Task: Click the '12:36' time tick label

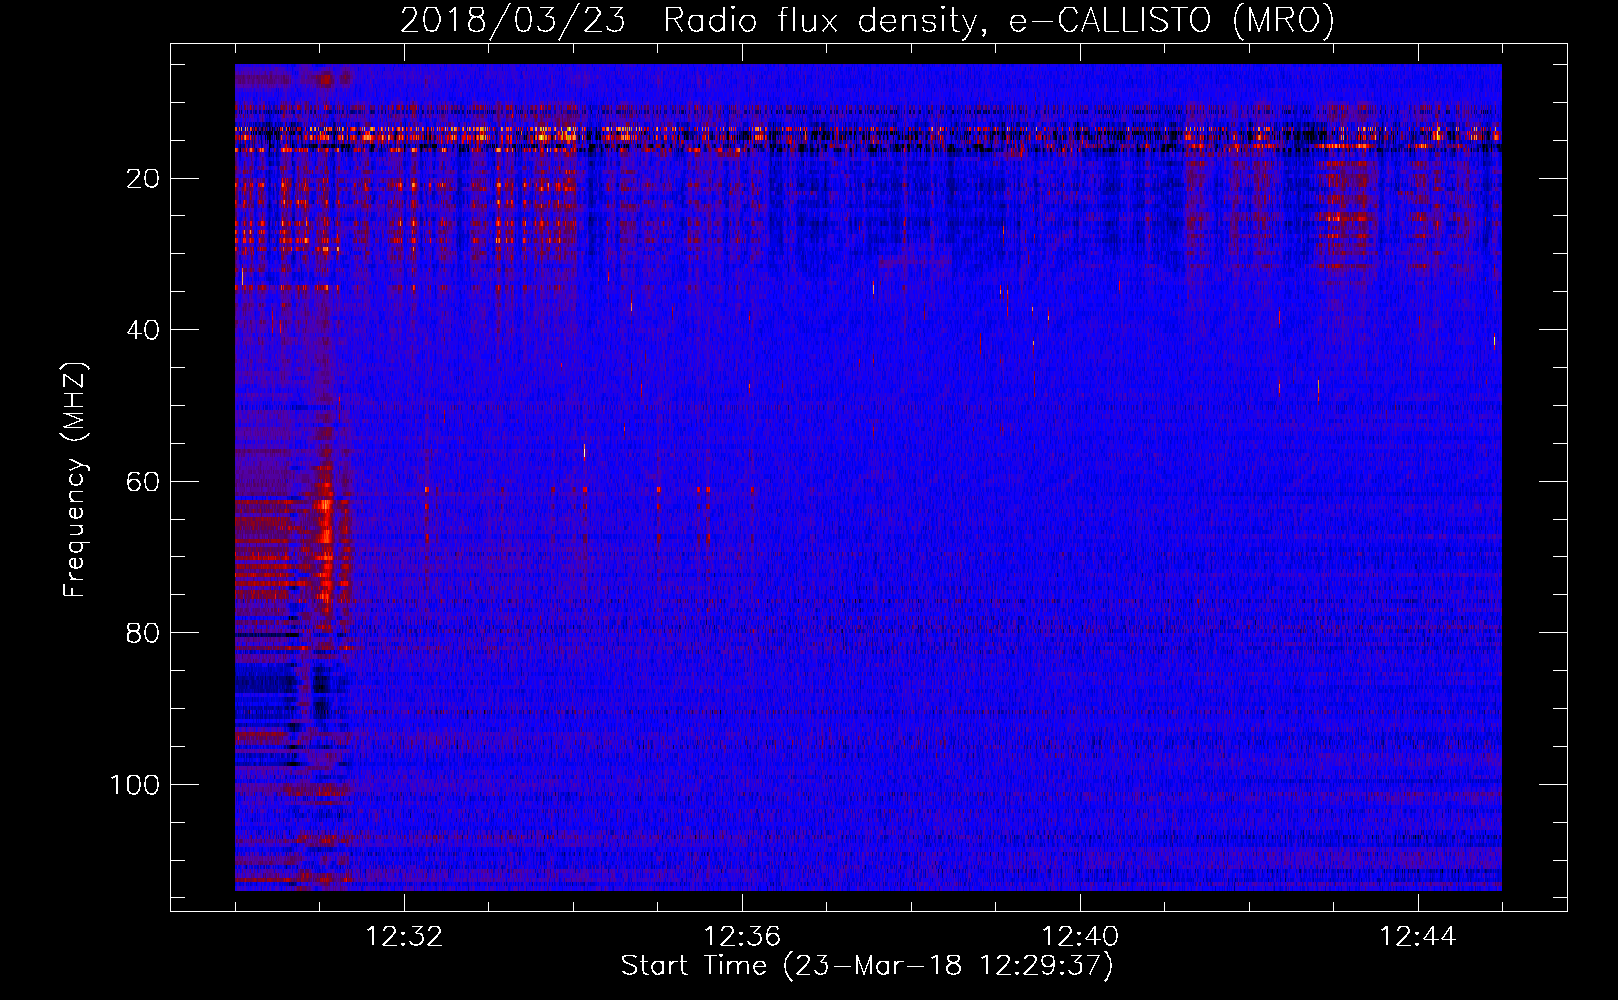Action: 742,937
